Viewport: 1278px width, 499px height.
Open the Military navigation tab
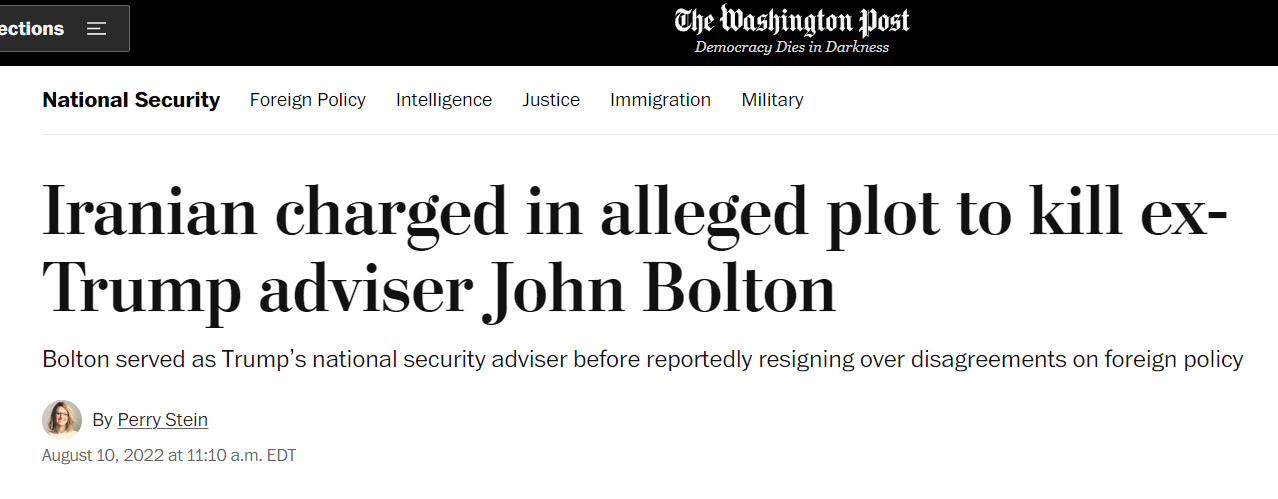tap(772, 100)
